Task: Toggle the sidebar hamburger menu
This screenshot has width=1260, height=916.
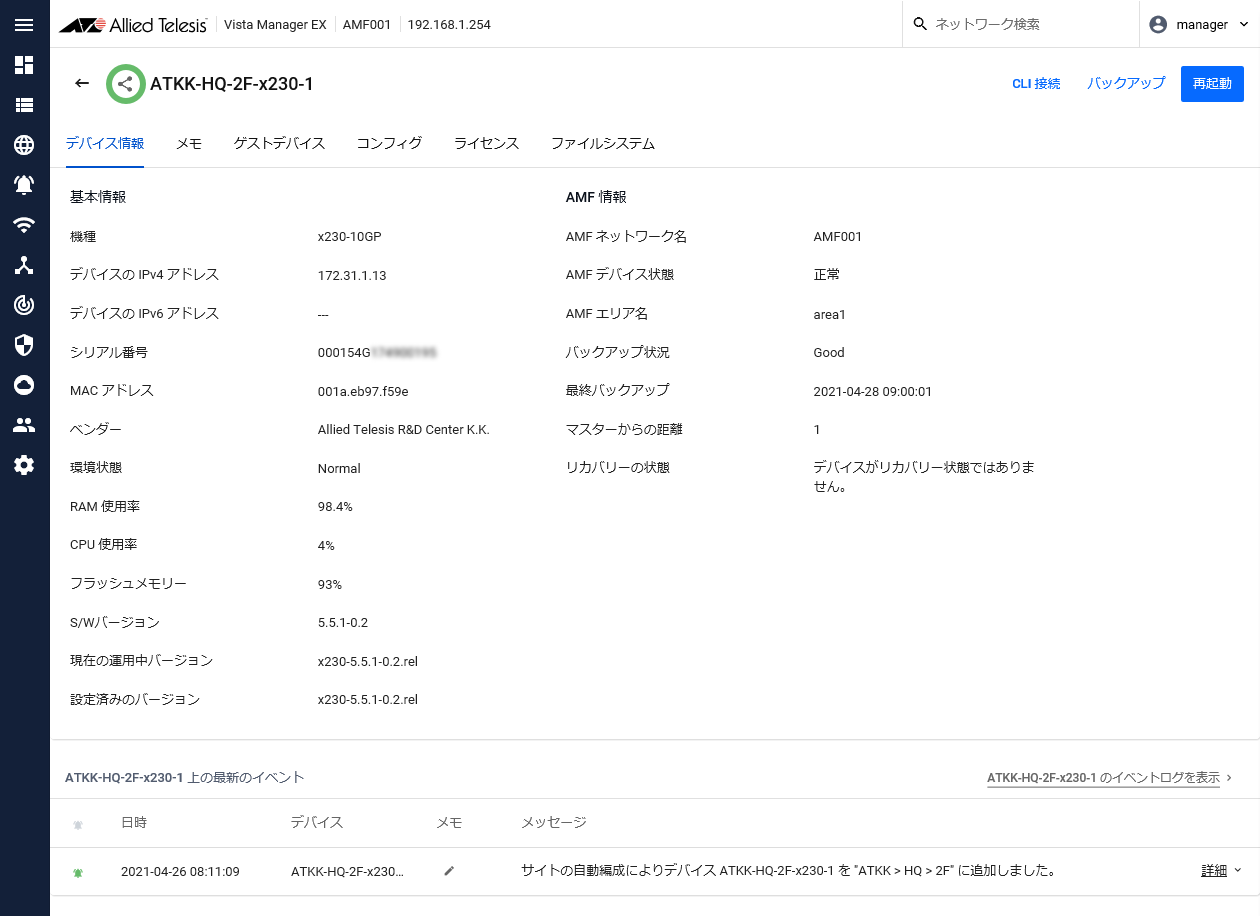Action: click(x=24, y=25)
